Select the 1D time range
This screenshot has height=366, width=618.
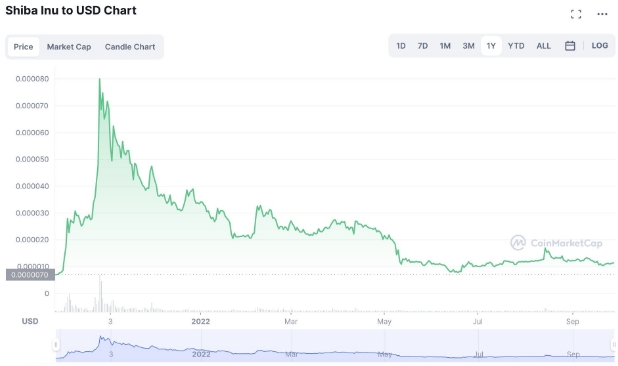[x=401, y=46]
